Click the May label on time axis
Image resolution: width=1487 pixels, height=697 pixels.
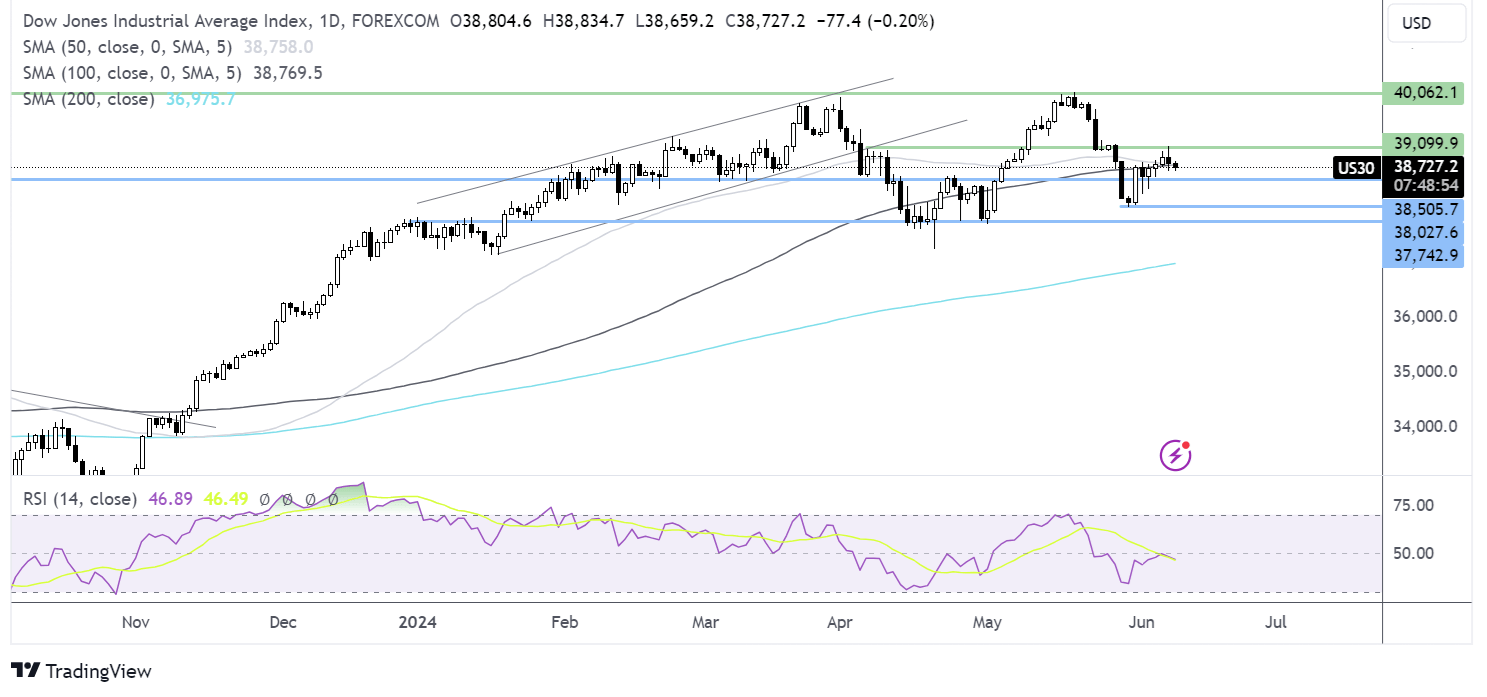pyautogui.click(x=987, y=622)
